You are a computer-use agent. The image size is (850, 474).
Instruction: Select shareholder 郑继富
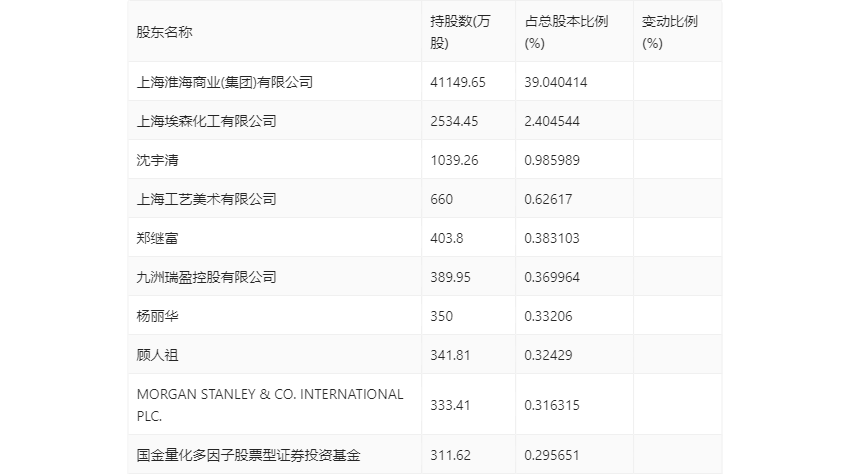click(x=157, y=238)
